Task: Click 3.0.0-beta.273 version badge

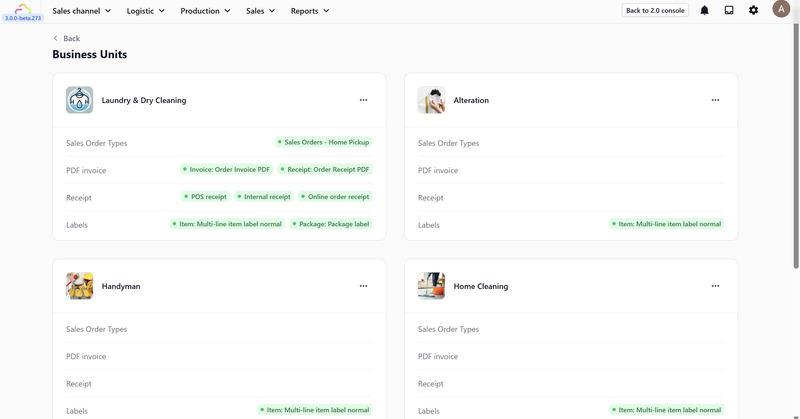Action: click(23, 18)
